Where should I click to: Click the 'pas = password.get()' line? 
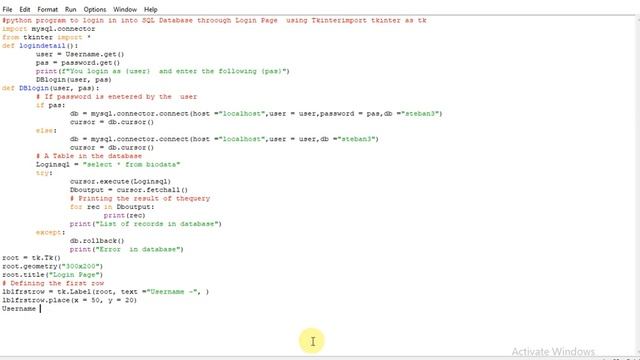[x=78, y=62]
